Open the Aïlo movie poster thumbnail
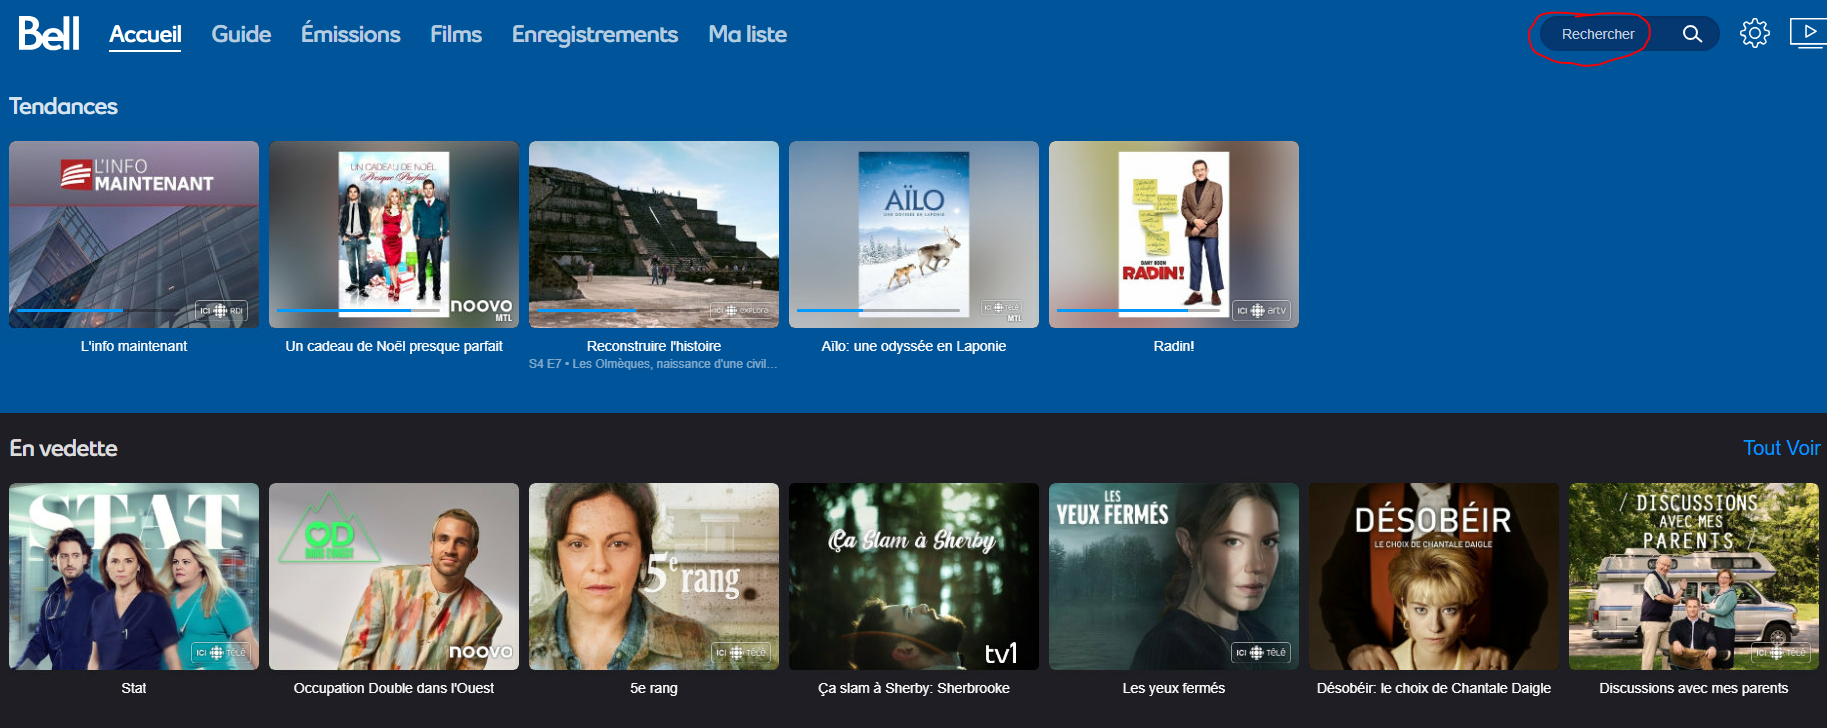 click(x=914, y=234)
